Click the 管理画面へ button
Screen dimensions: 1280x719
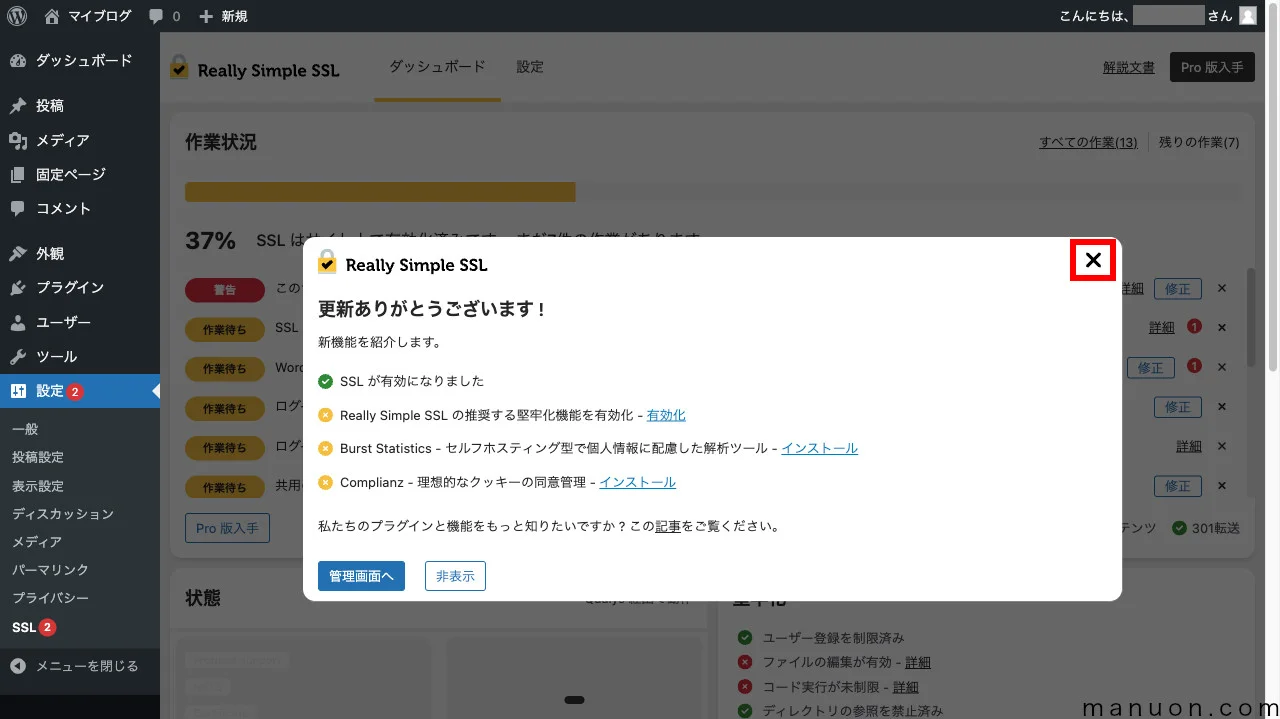pos(361,576)
